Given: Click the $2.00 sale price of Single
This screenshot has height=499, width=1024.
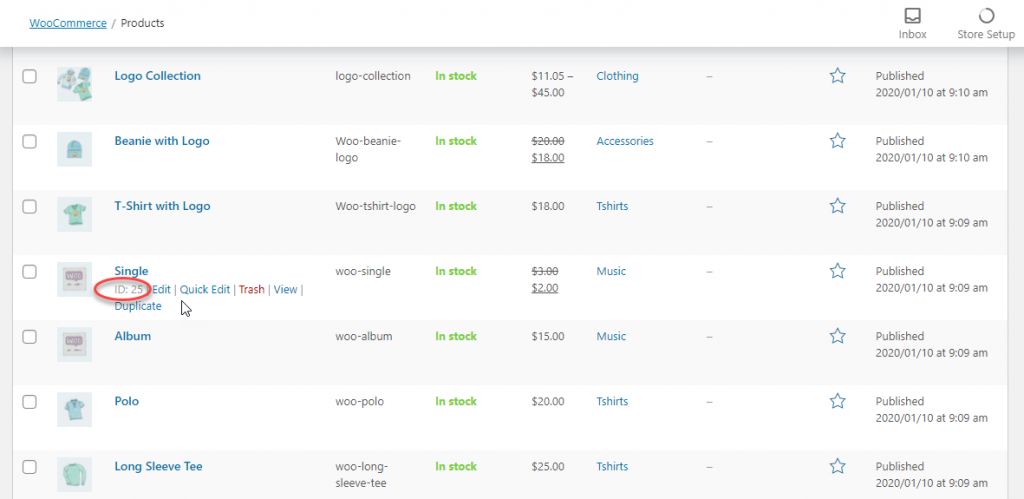Looking at the screenshot, I should pyautogui.click(x=545, y=288).
